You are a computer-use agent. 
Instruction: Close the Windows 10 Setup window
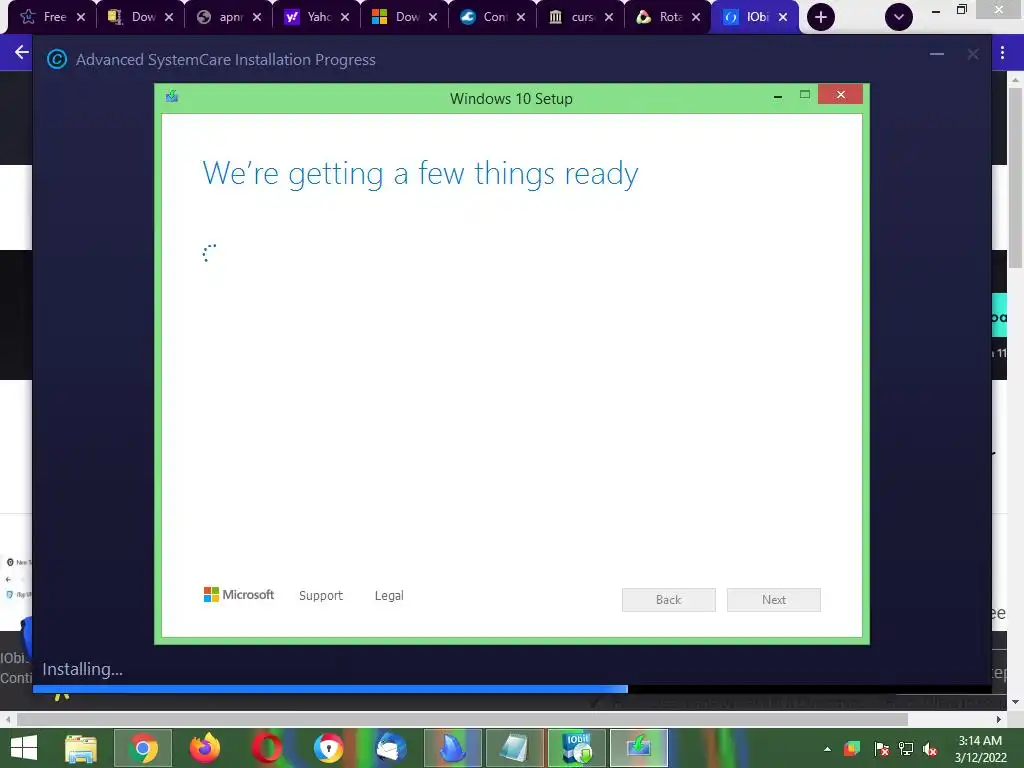click(840, 95)
